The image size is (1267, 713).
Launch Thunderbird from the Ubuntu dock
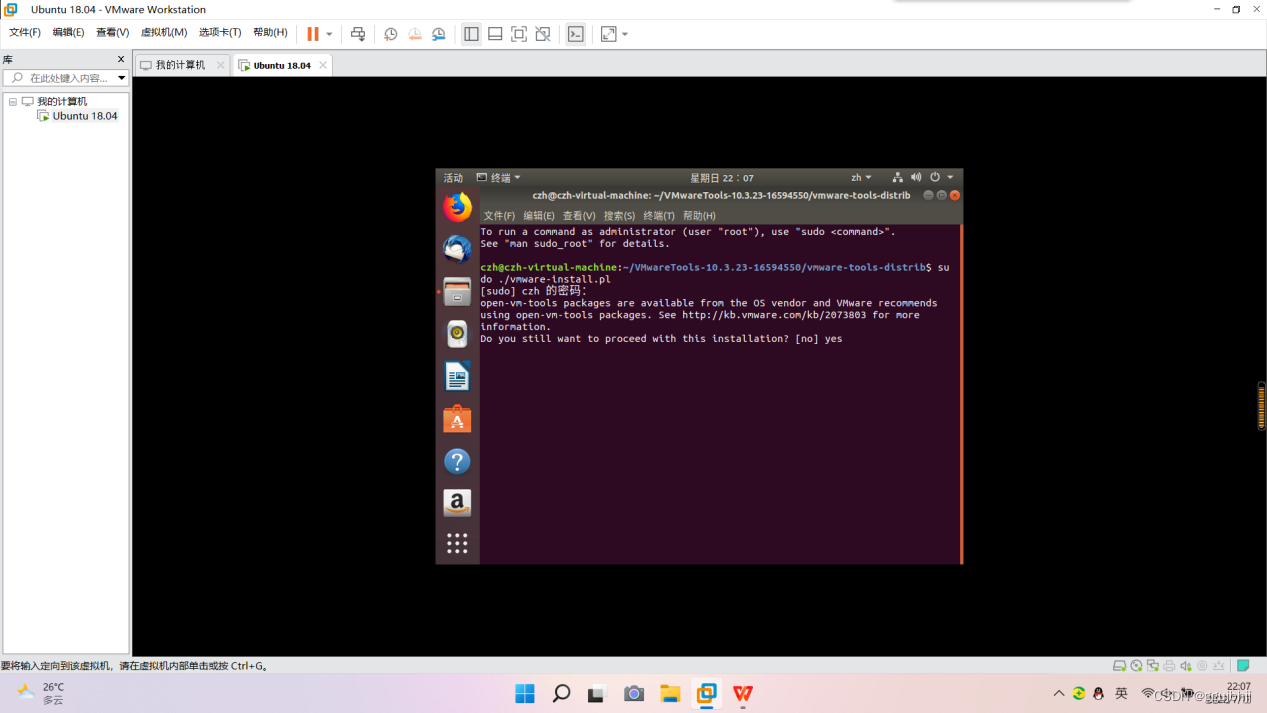[x=457, y=249]
